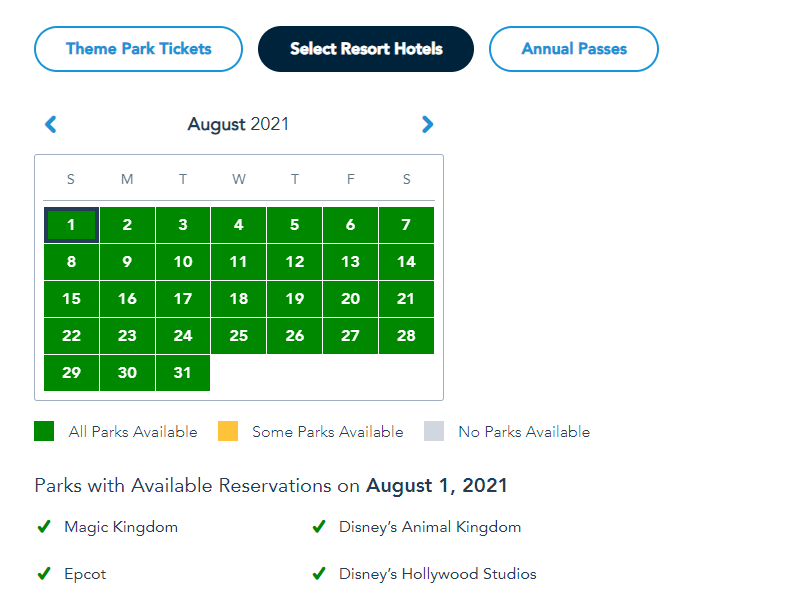Click the August 2021 month heading

click(x=238, y=125)
